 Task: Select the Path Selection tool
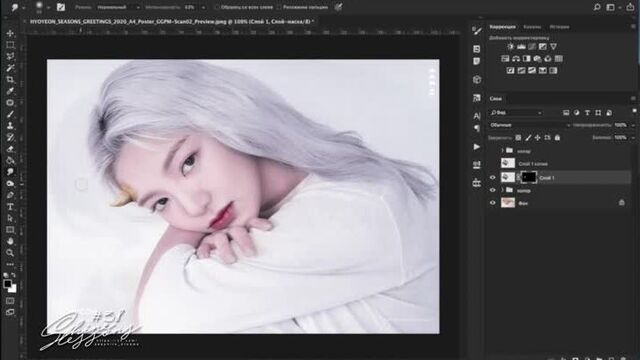pyautogui.click(x=10, y=218)
